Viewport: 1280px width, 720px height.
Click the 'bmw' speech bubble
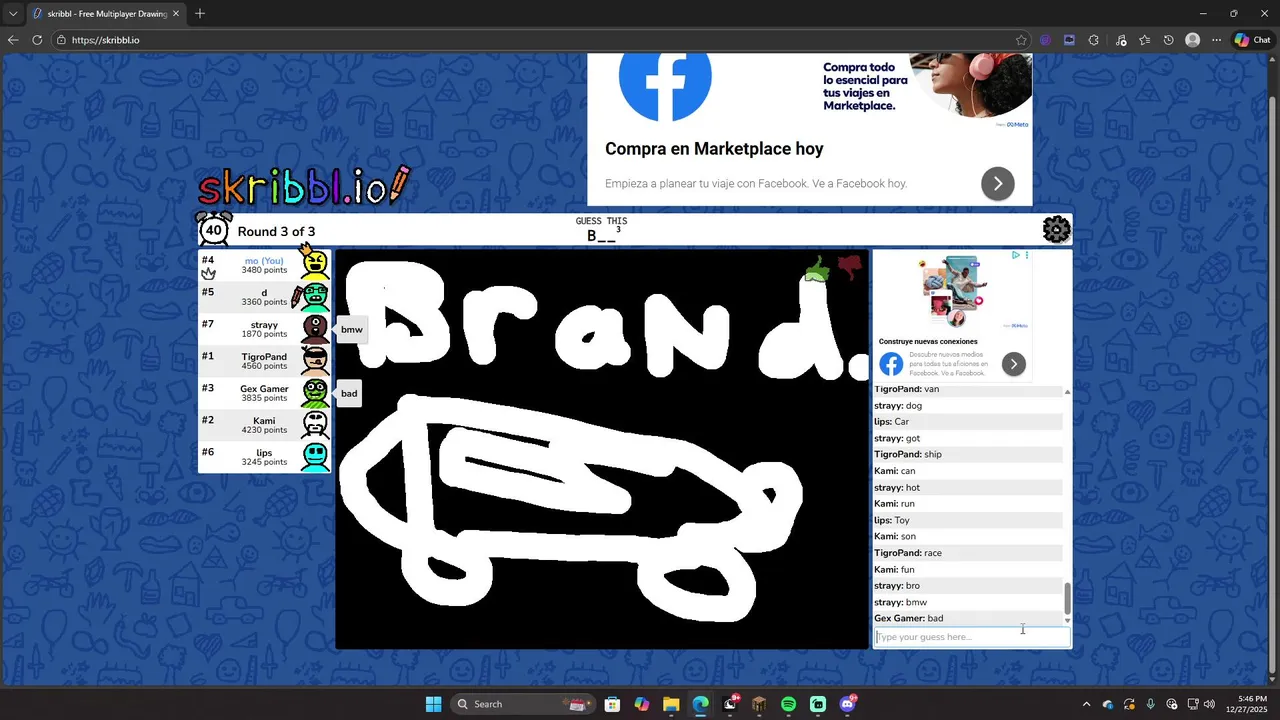click(351, 329)
